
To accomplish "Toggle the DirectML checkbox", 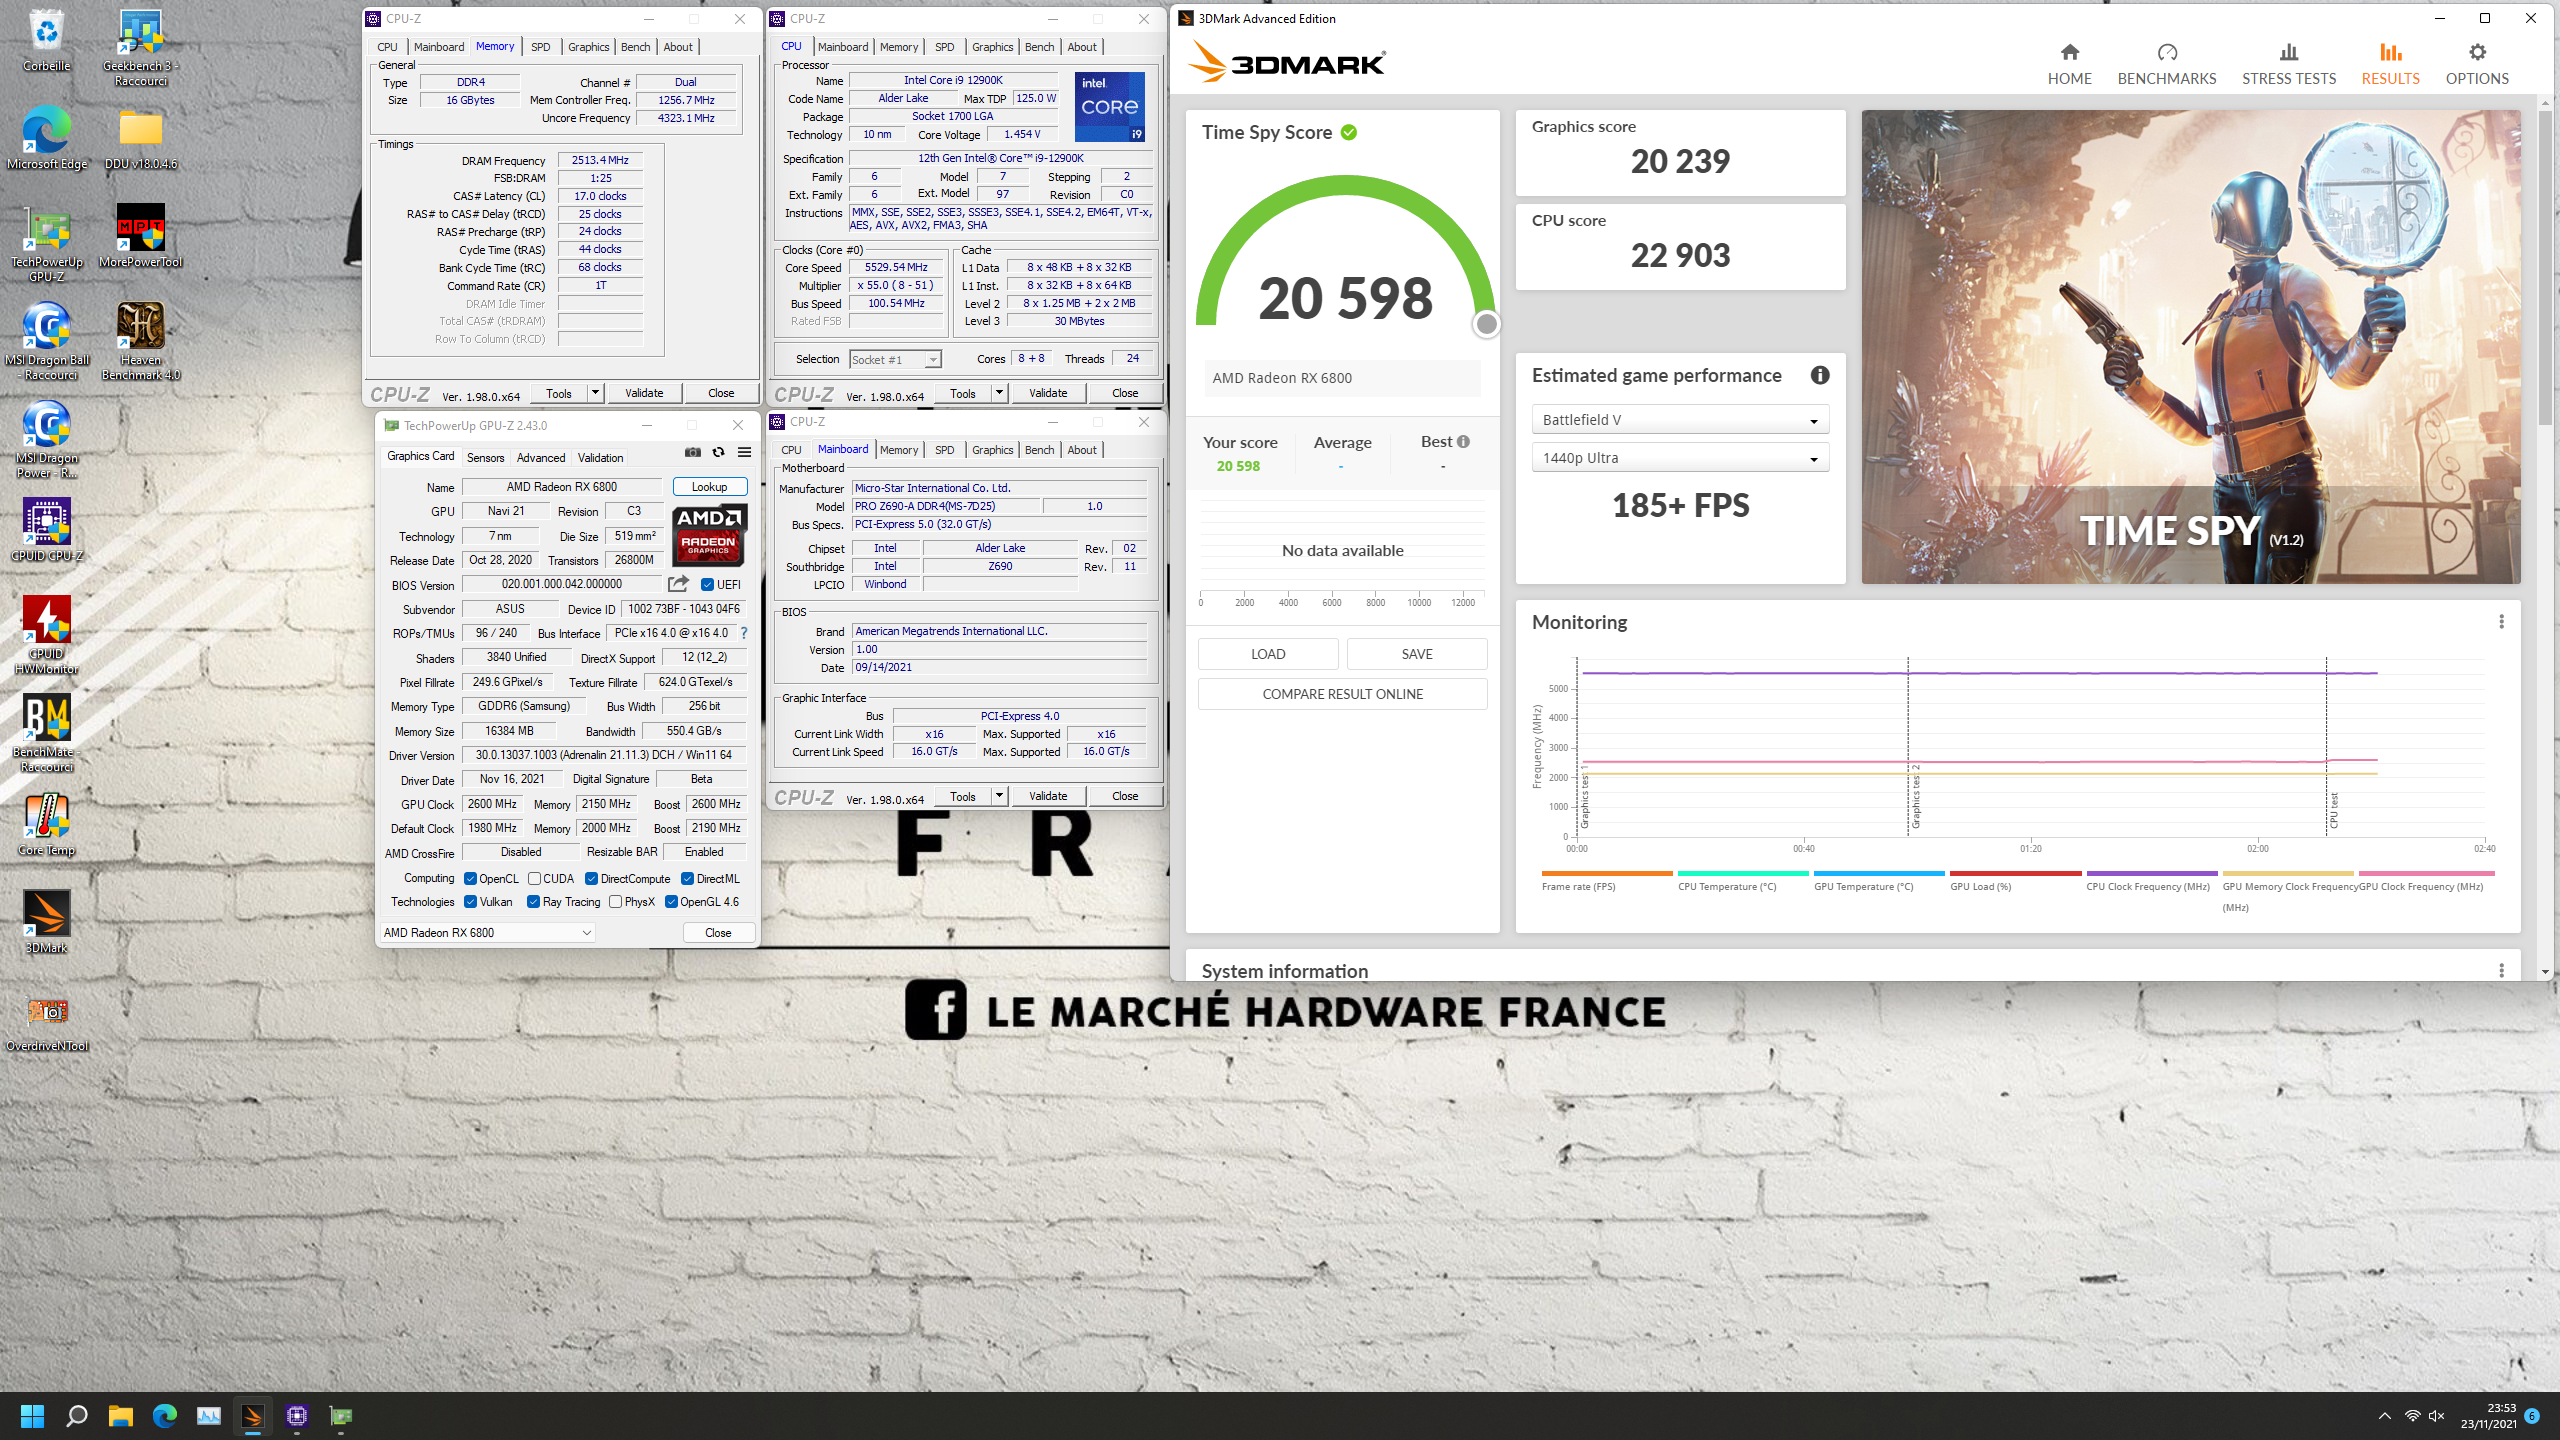I will 687,879.
